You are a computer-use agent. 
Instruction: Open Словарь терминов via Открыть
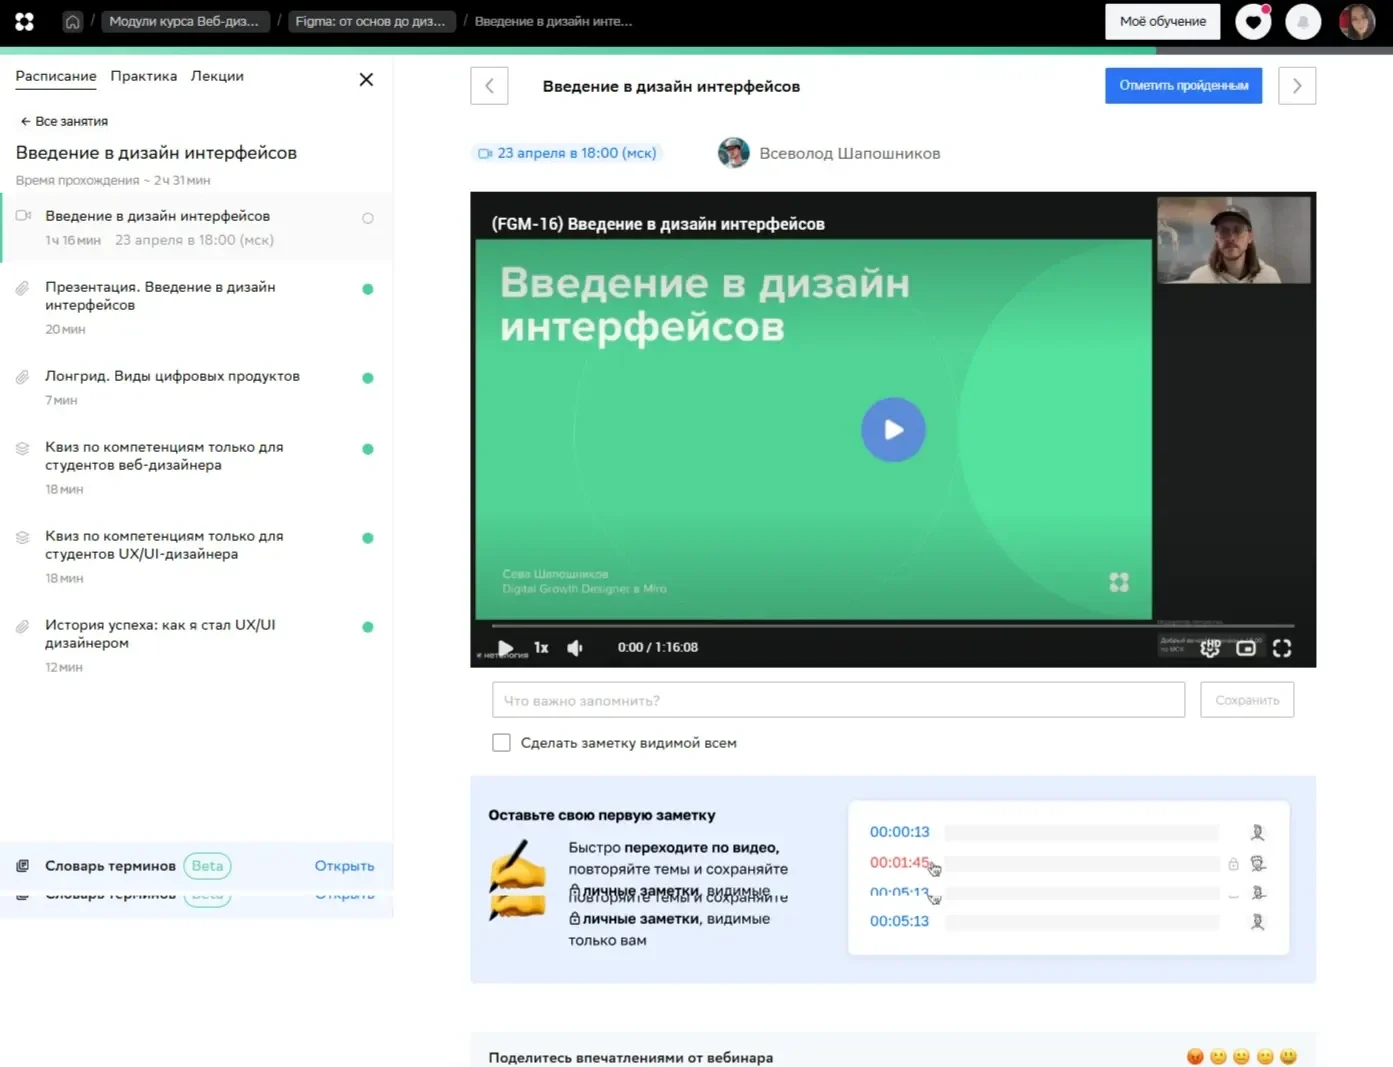[344, 866]
